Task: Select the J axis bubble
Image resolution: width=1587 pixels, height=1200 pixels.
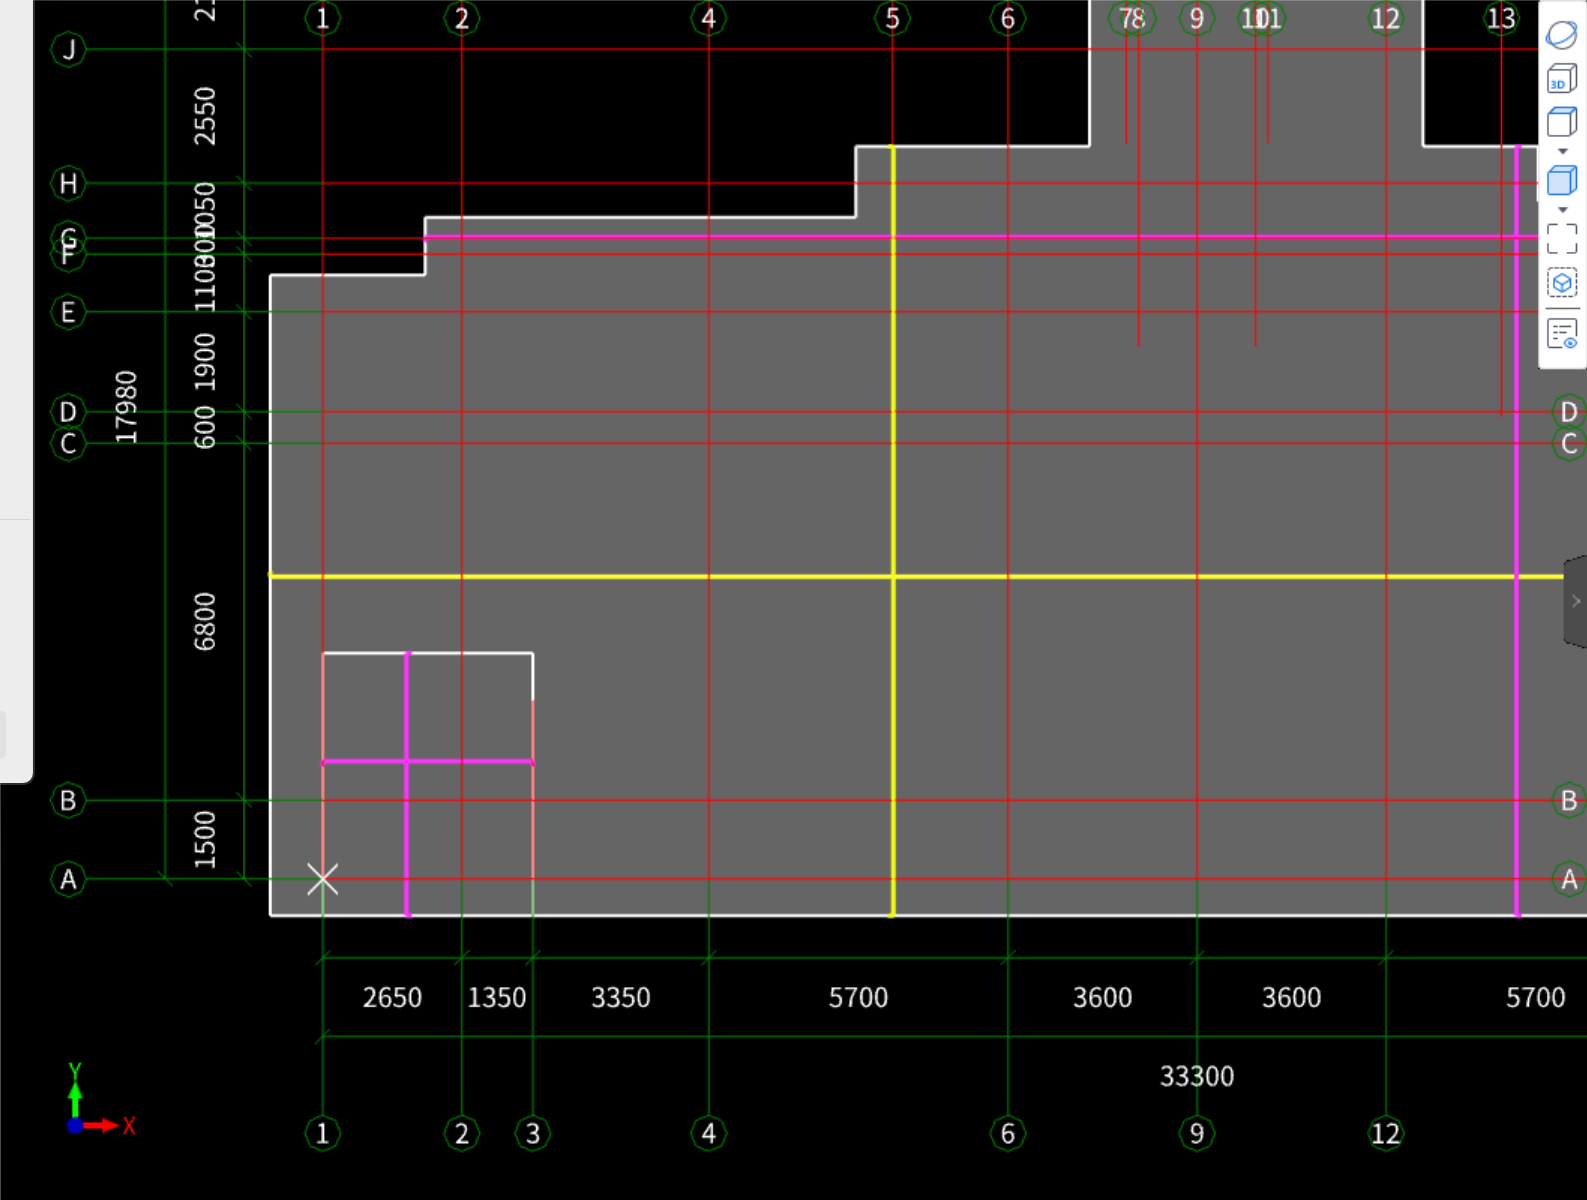Action: tap(68, 49)
